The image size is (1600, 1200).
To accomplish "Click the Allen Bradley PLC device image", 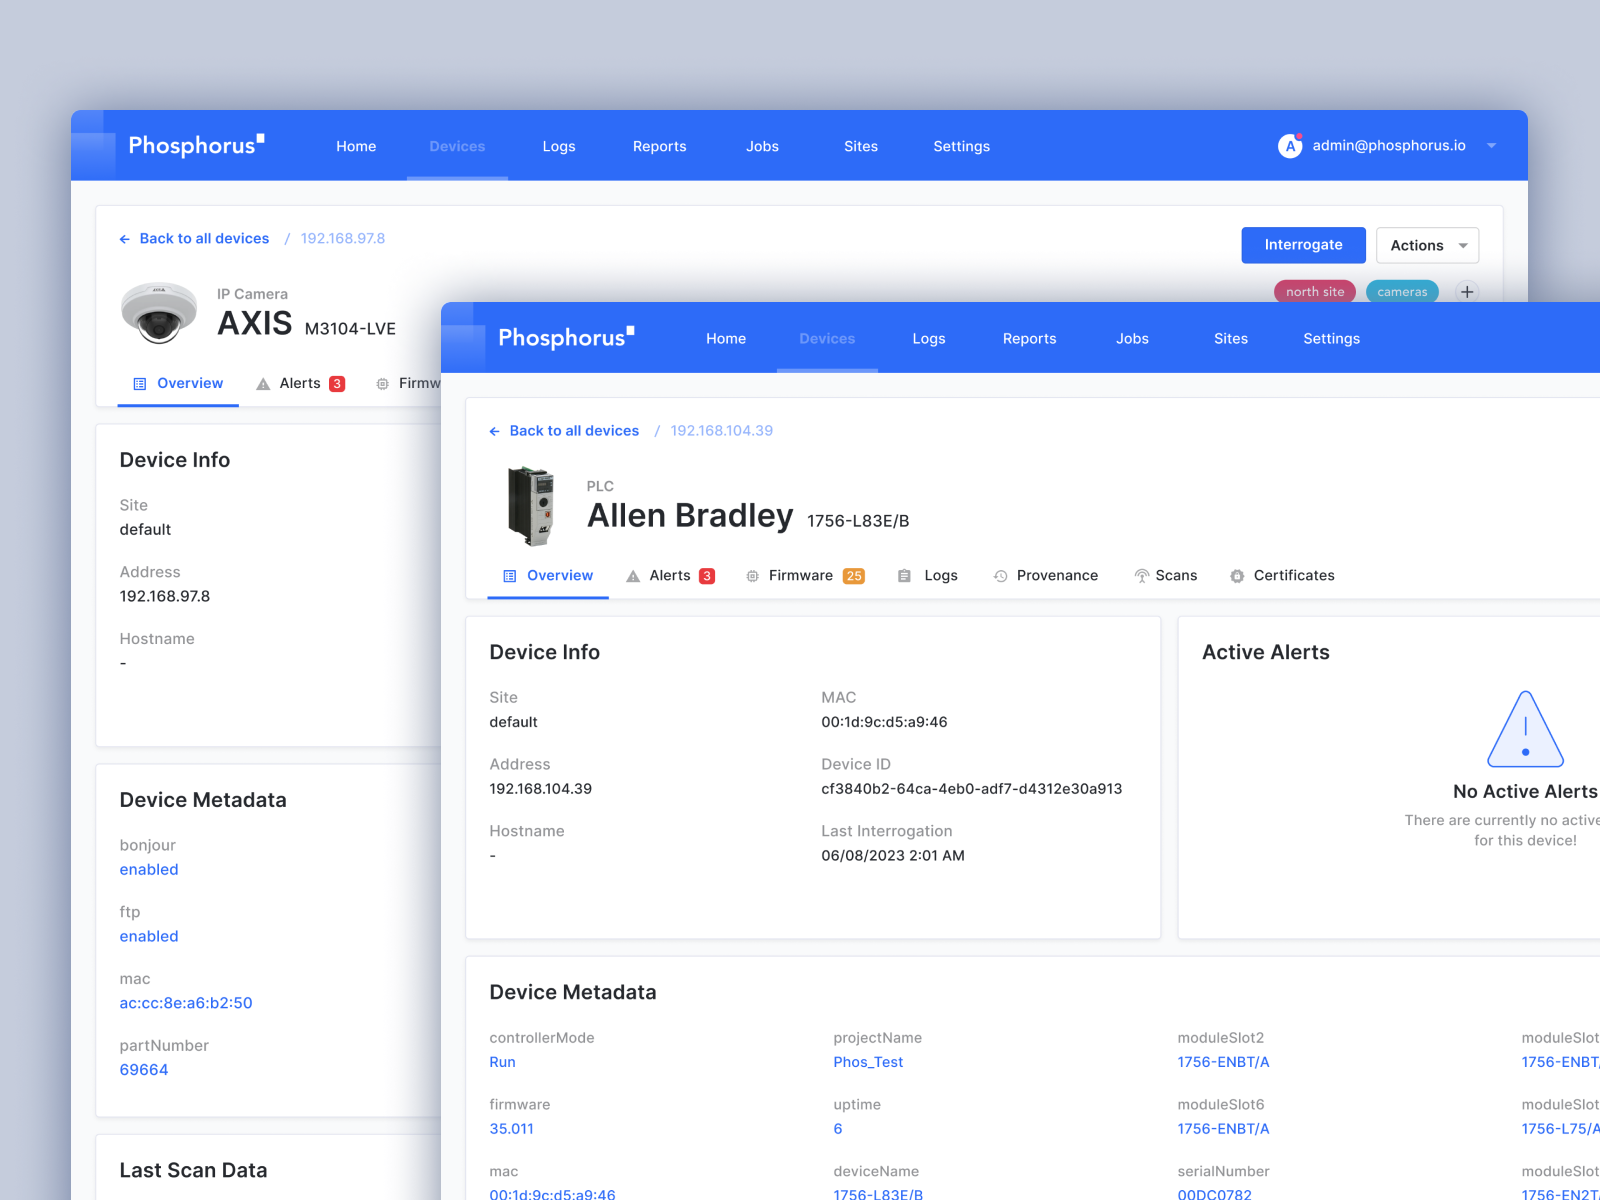I will click(531, 506).
